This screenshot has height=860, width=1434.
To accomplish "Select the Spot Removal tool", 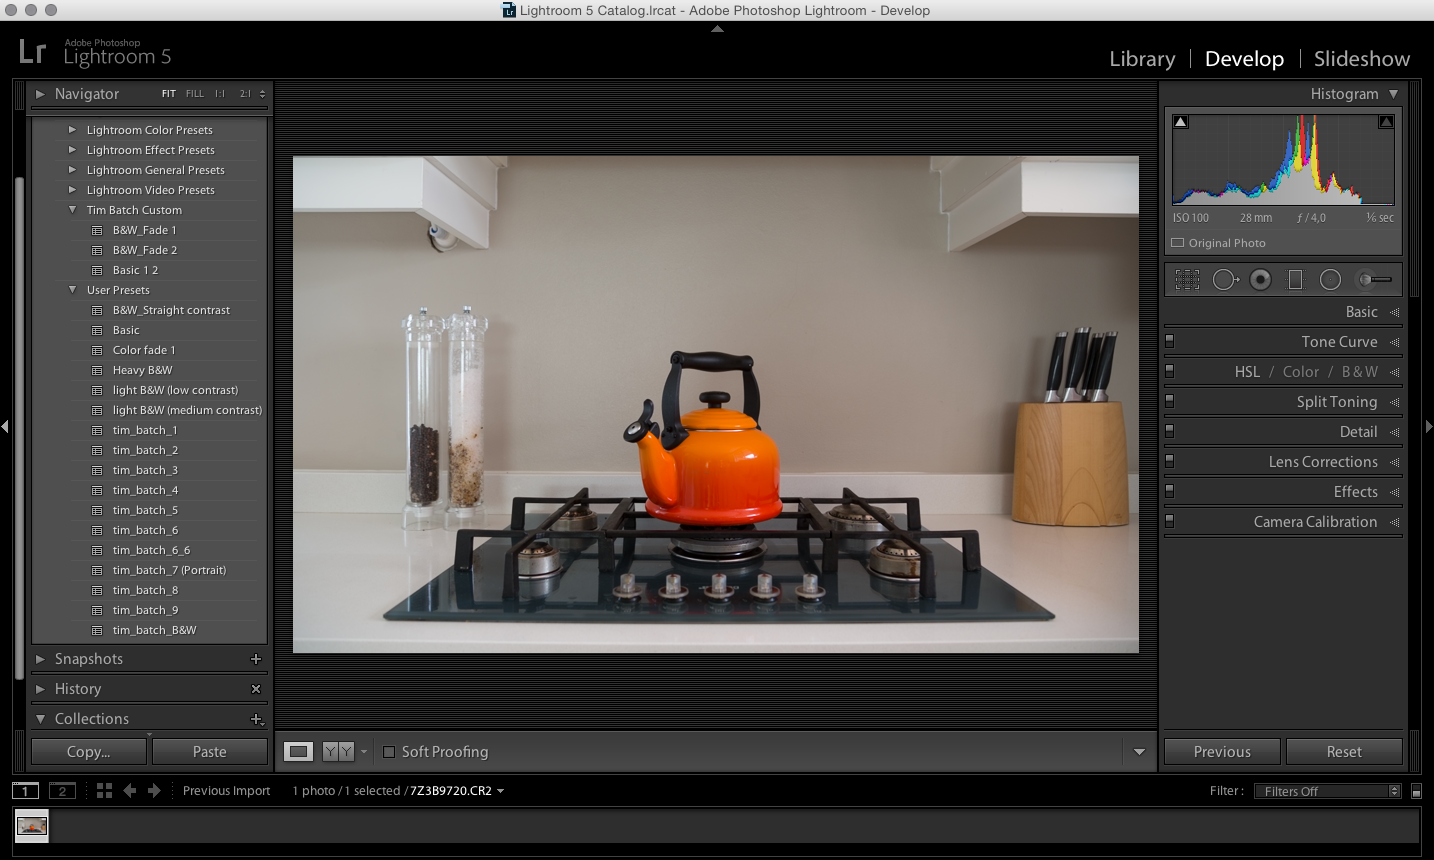I will (x=1225, y=280).
